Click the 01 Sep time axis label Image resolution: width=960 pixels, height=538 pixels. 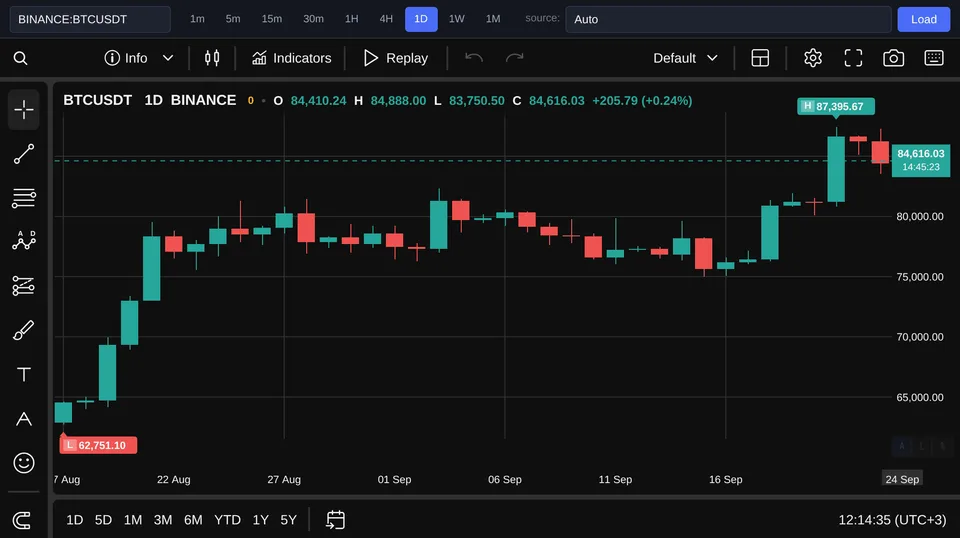click(394, 479)
